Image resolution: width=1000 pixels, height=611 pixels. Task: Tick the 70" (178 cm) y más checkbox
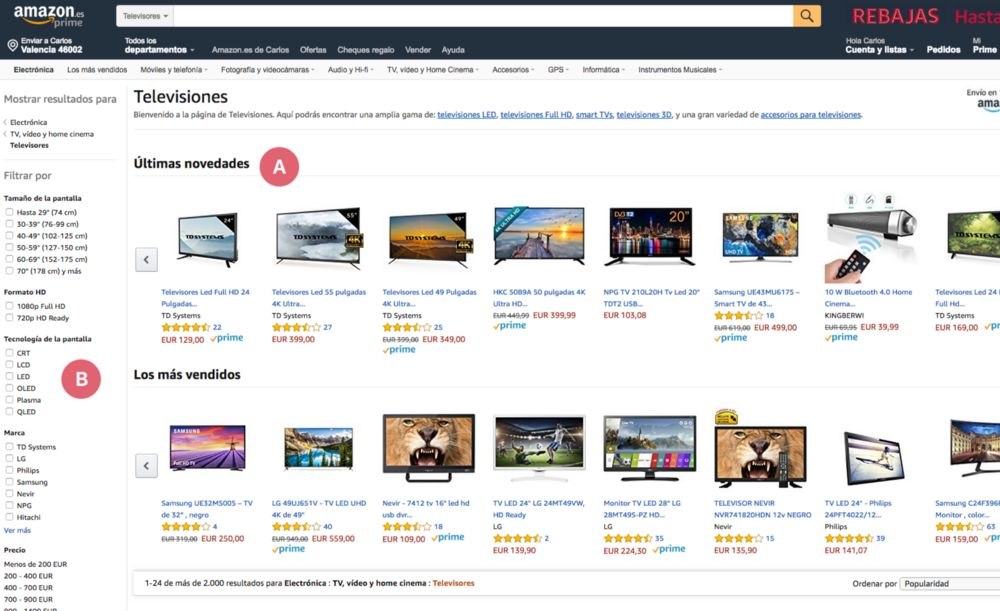coord(9,270)
